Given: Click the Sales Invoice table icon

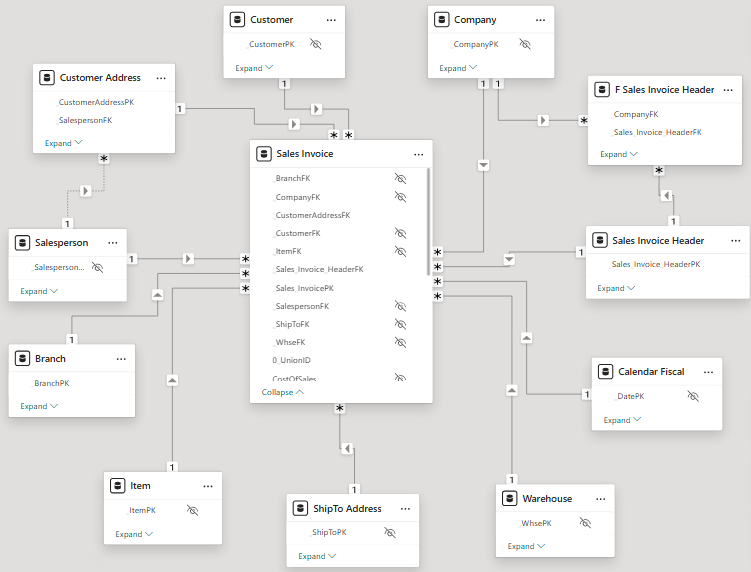Looking at the screenshot, I should click(x=265, y=154).
